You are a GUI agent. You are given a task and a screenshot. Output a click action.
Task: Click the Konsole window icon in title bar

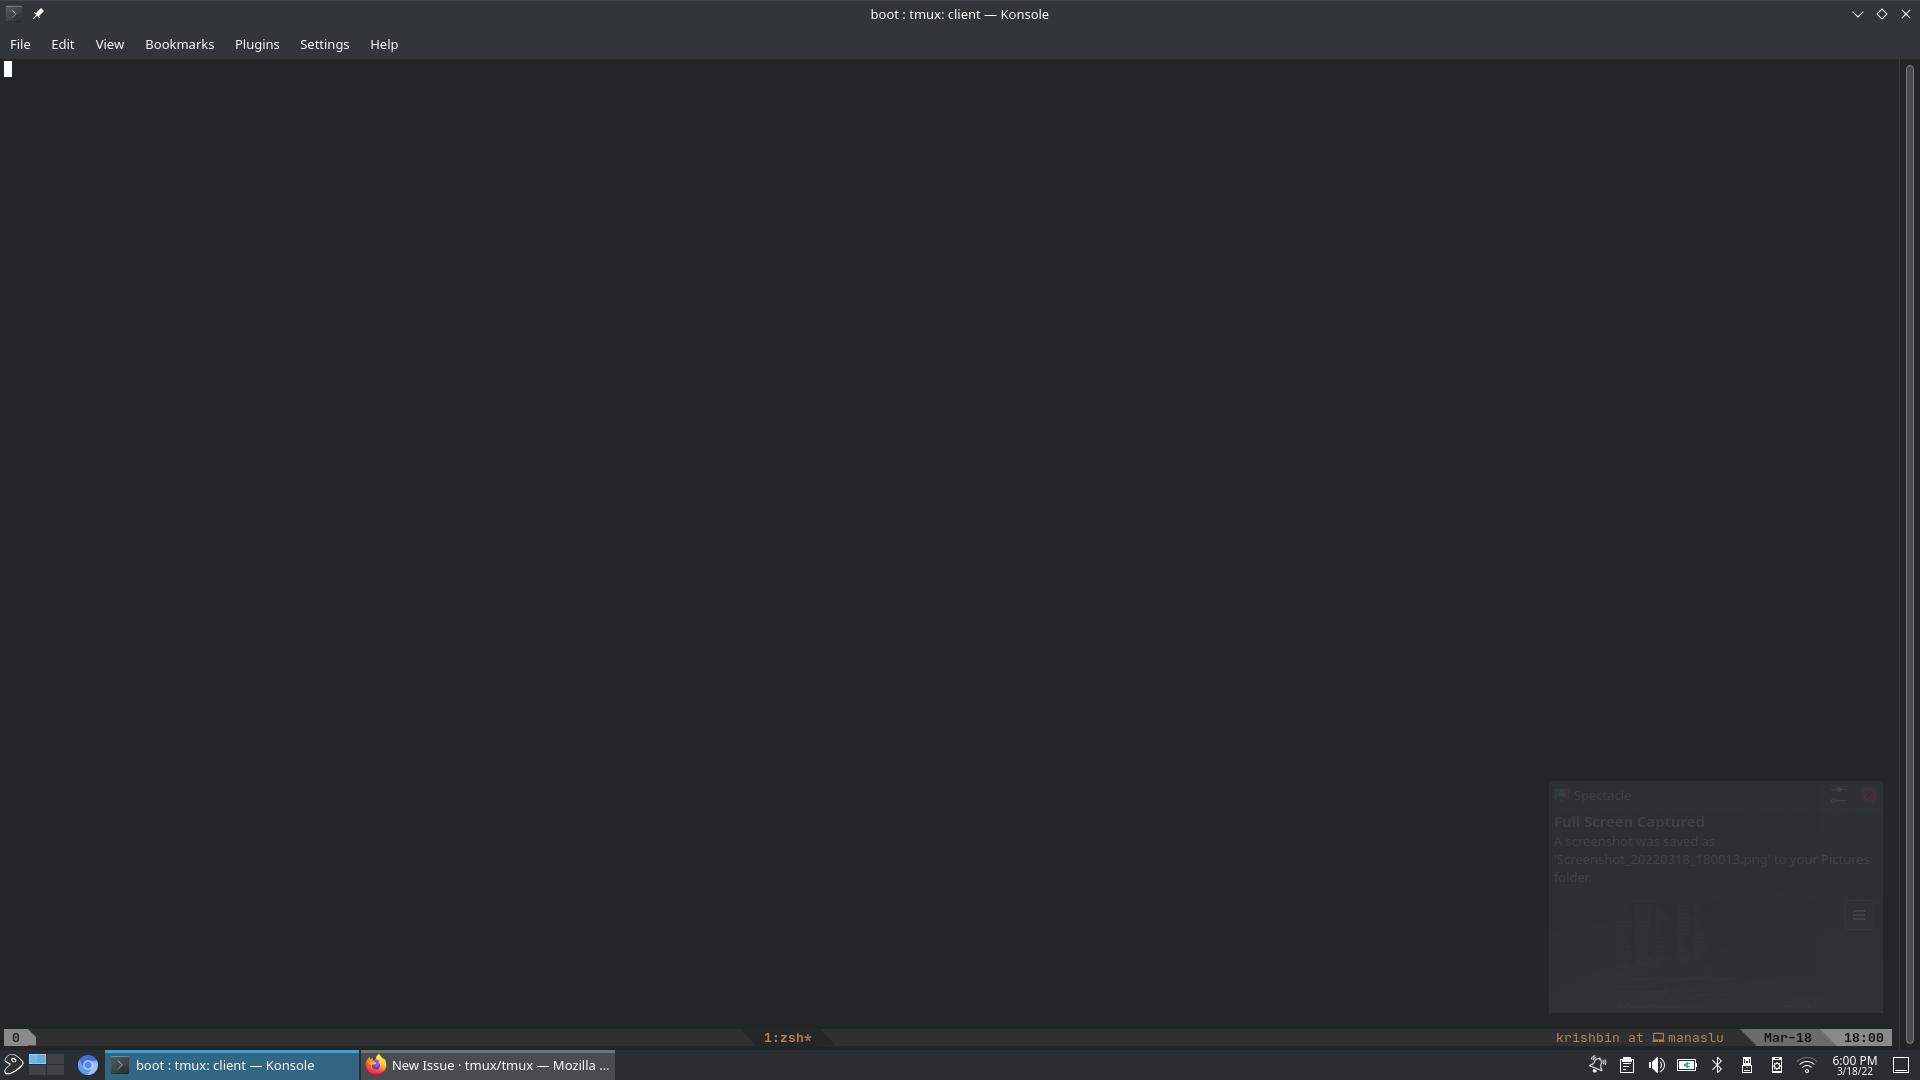[x=13, y=14]
